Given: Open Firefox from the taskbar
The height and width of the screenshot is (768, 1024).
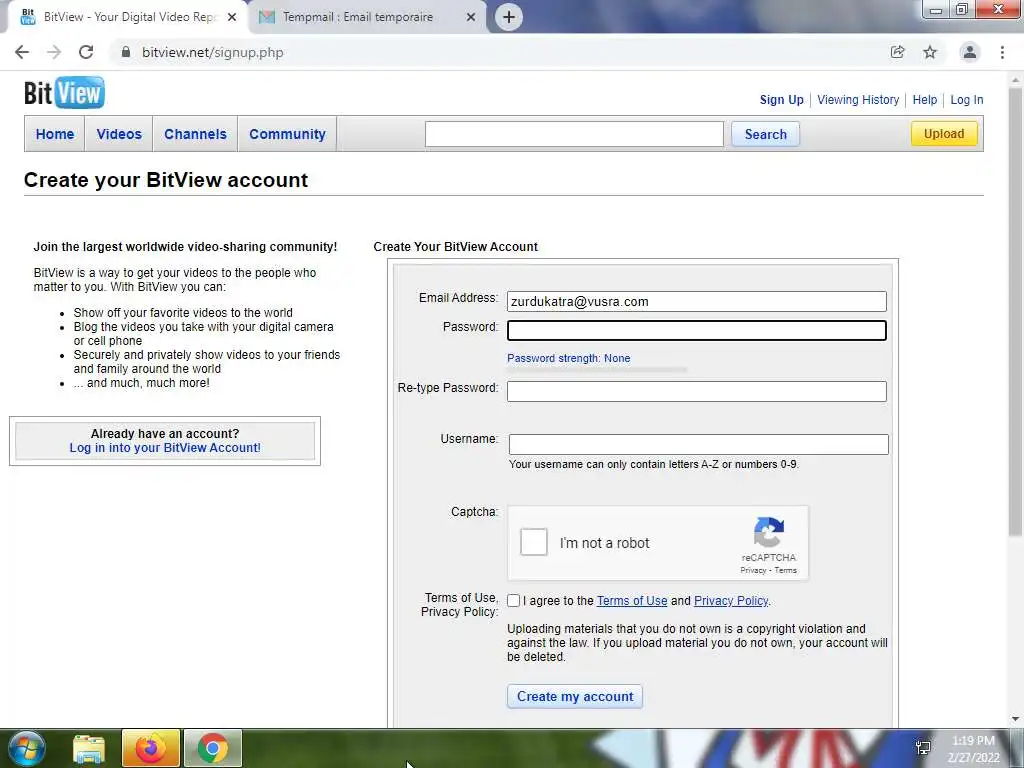Looking at the screenshot, I should coord(150,748).
